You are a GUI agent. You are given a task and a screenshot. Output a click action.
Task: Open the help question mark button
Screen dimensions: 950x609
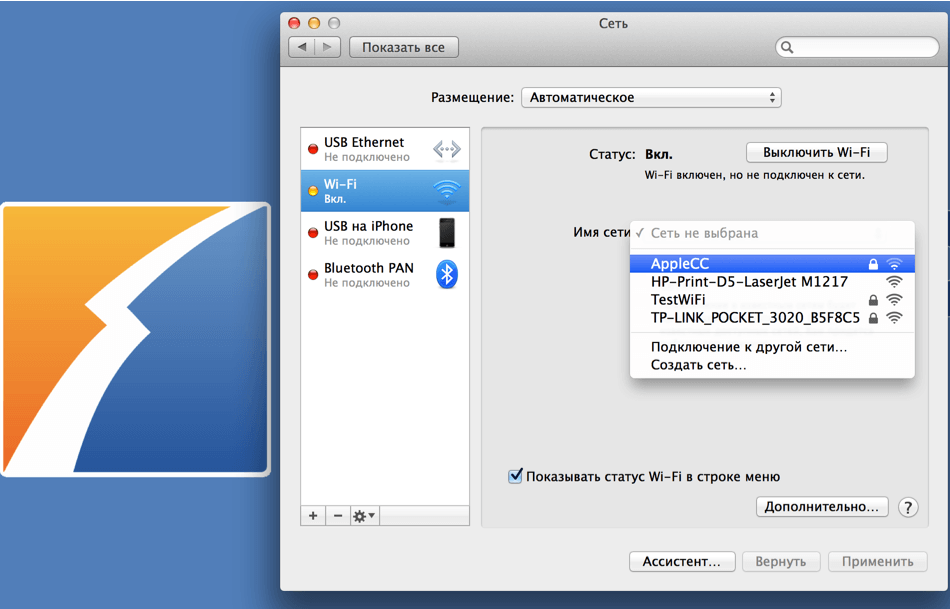tap(908, 507)
